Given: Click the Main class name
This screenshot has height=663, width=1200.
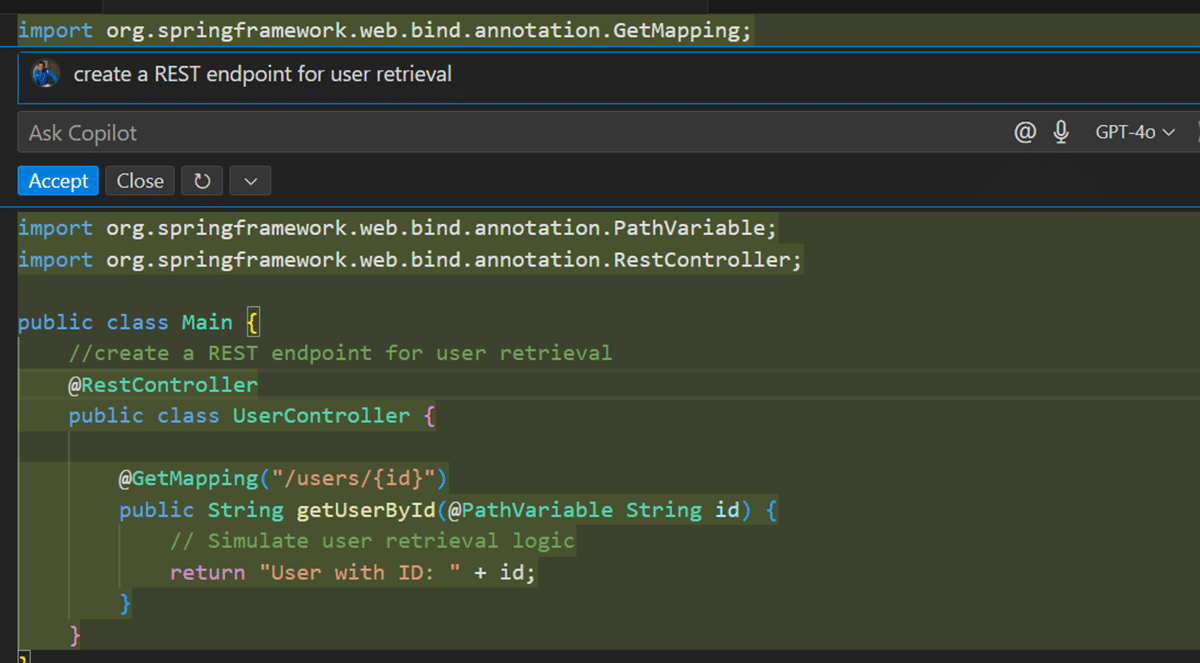Looking at the screenshot, I should click(x=207, y=322).
